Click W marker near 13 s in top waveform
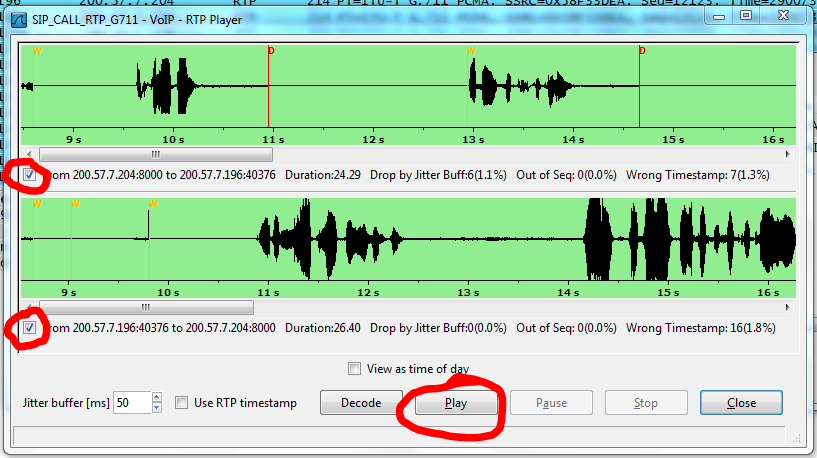Image resolution: width=817 pixels, height=458 pixels. click(x=470, y=51)
